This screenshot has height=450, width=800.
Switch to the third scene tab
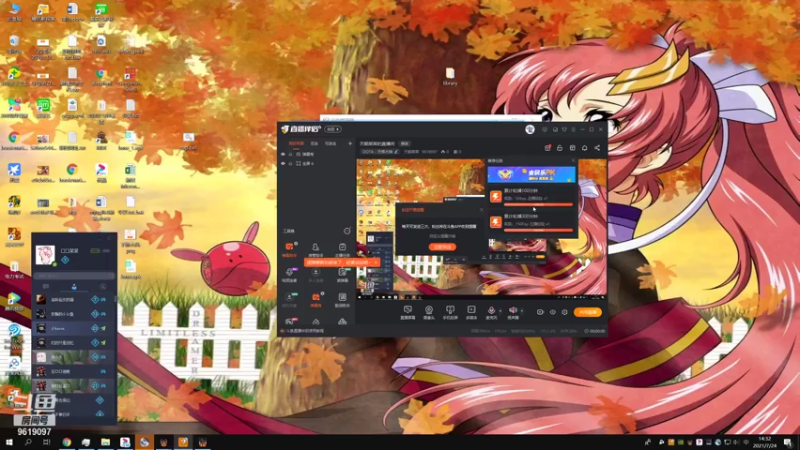[x=331, y=144]
